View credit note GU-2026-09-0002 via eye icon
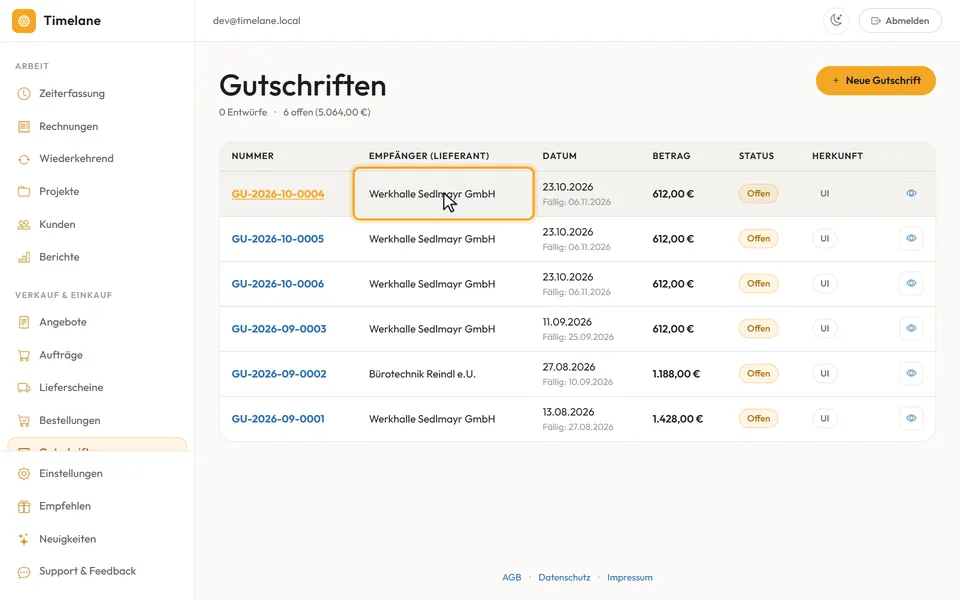960x600 pixels. tap(911, 373)
